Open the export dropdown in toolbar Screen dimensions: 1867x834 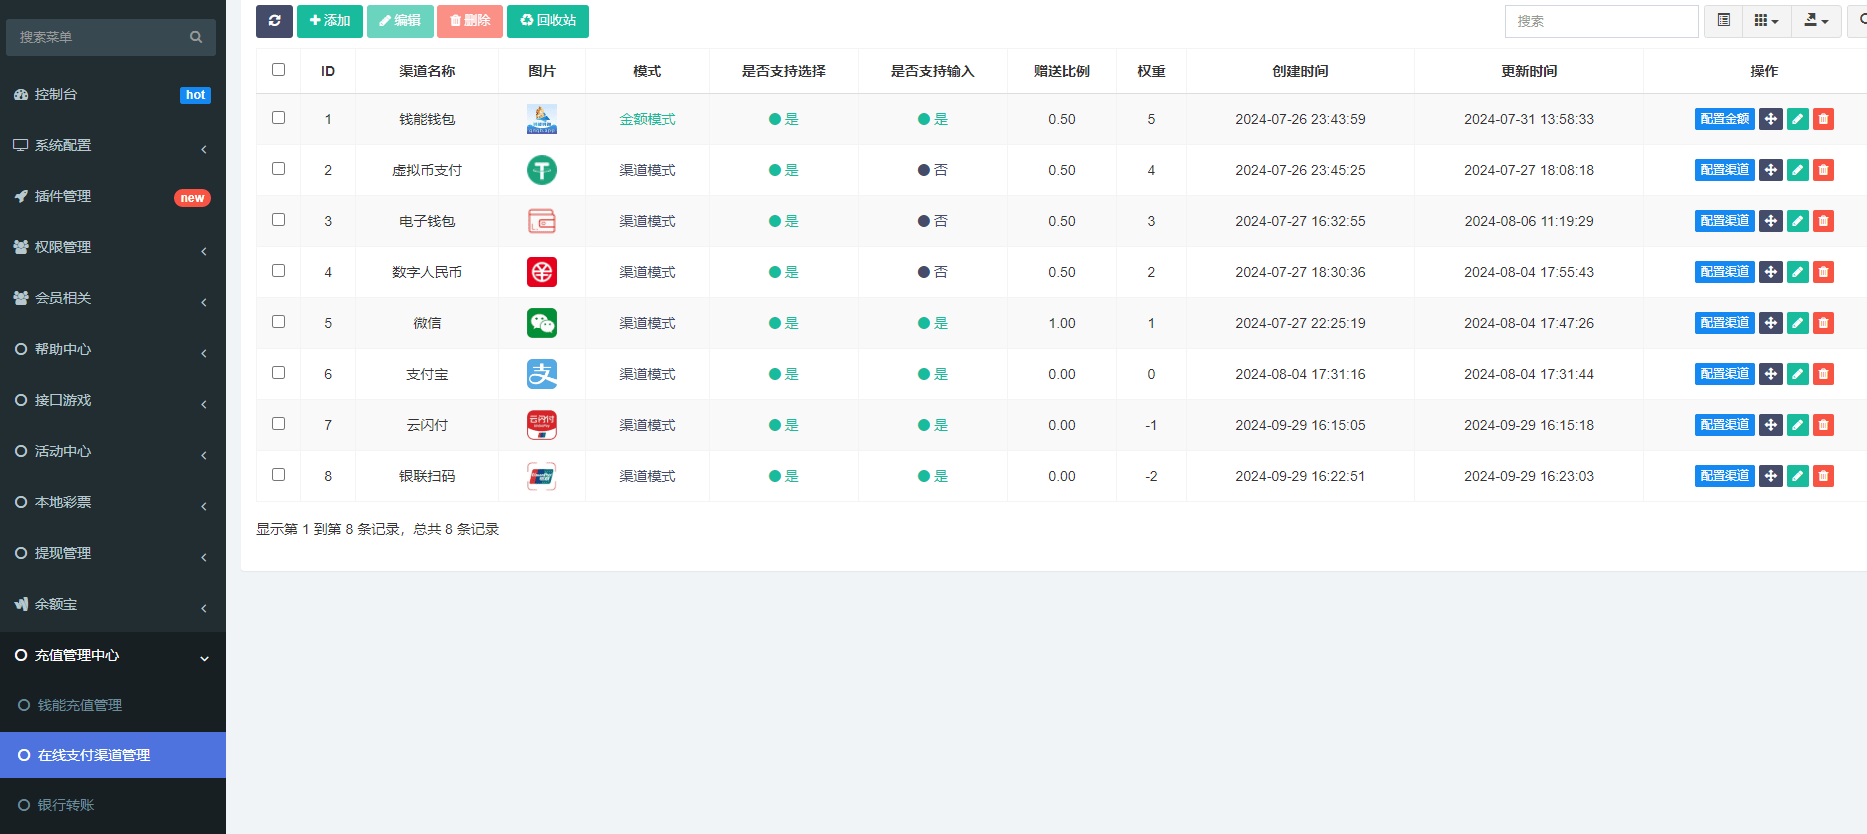click(x=1815, y=21)
